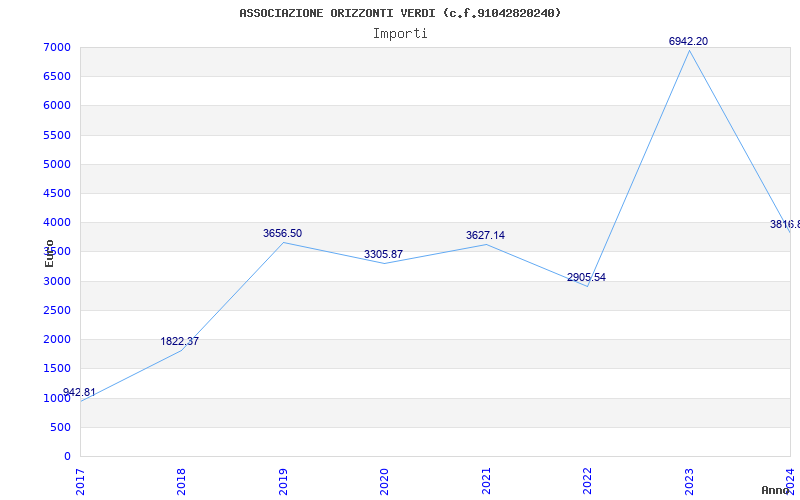Viewport: 800px width, 500px height.
Task: Click the 4000 y-axis tick label
Action: click(57, 222)
